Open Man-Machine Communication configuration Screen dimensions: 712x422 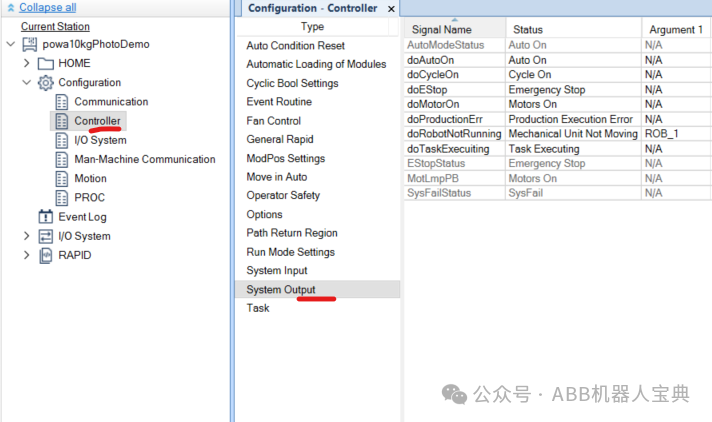coord(144,159)
